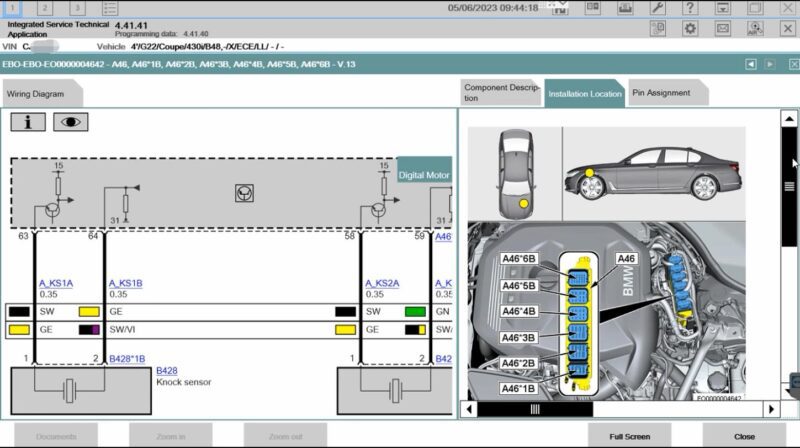Open the B428 knock sensor link
800x448 pixels.
tap(167, 371)
